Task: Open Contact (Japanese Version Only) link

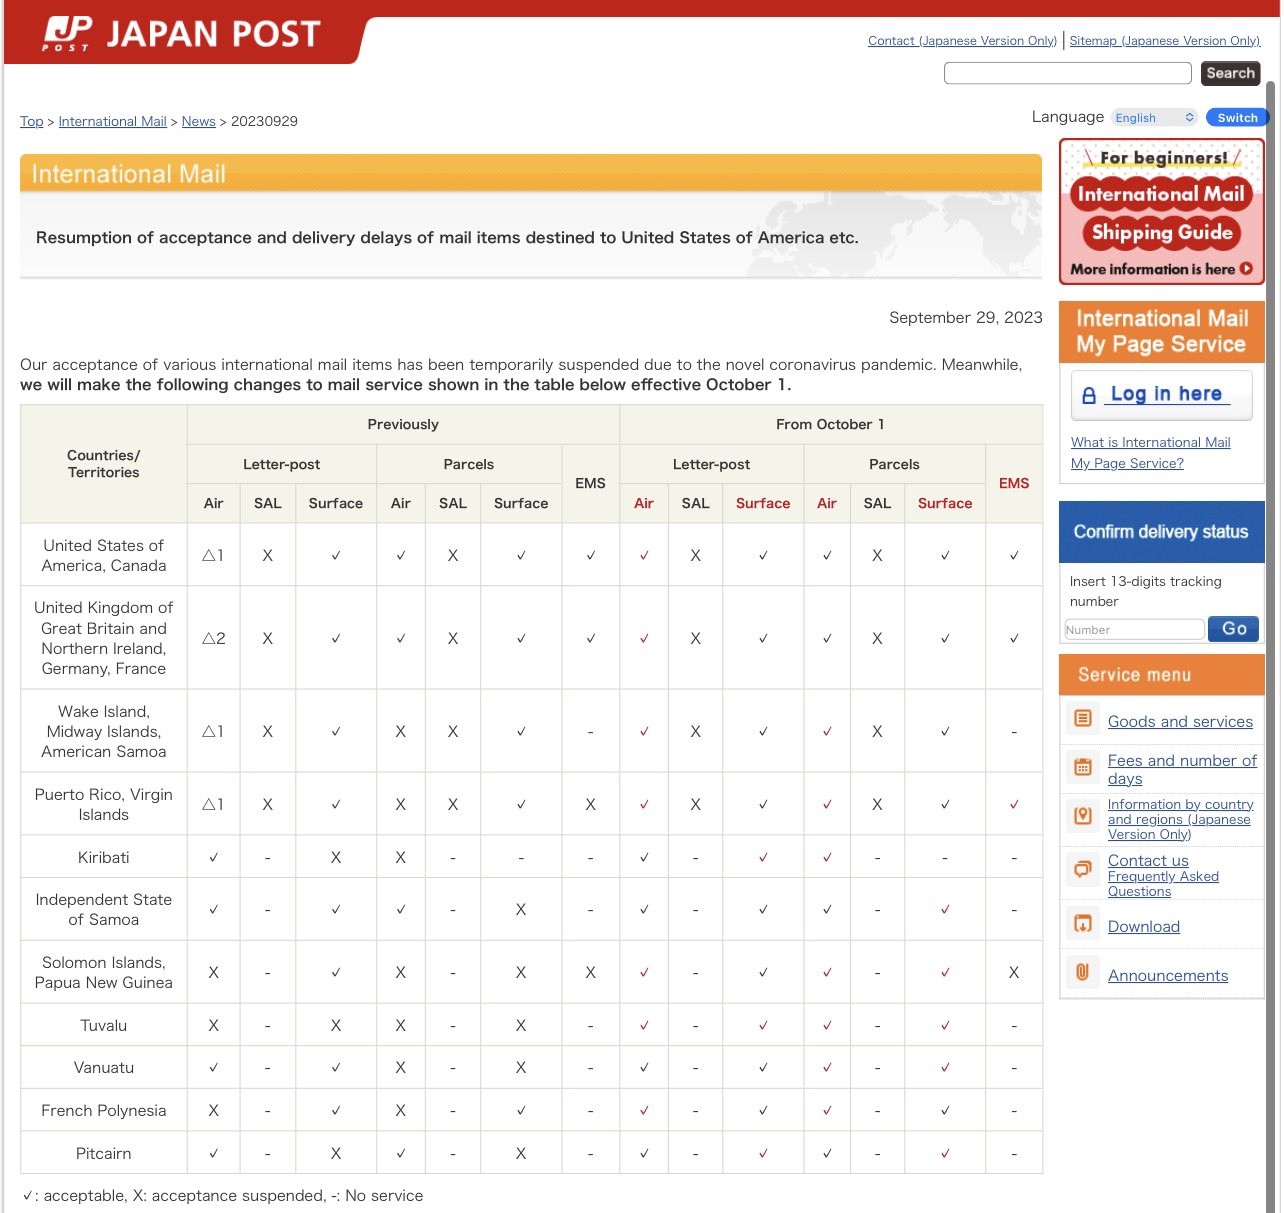Action: tap(962, 41)
